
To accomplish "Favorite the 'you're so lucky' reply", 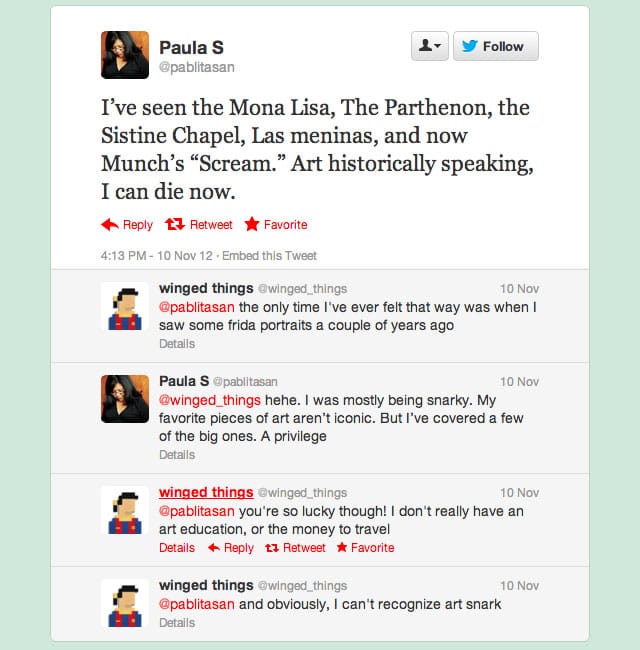I will pos(342,548).
